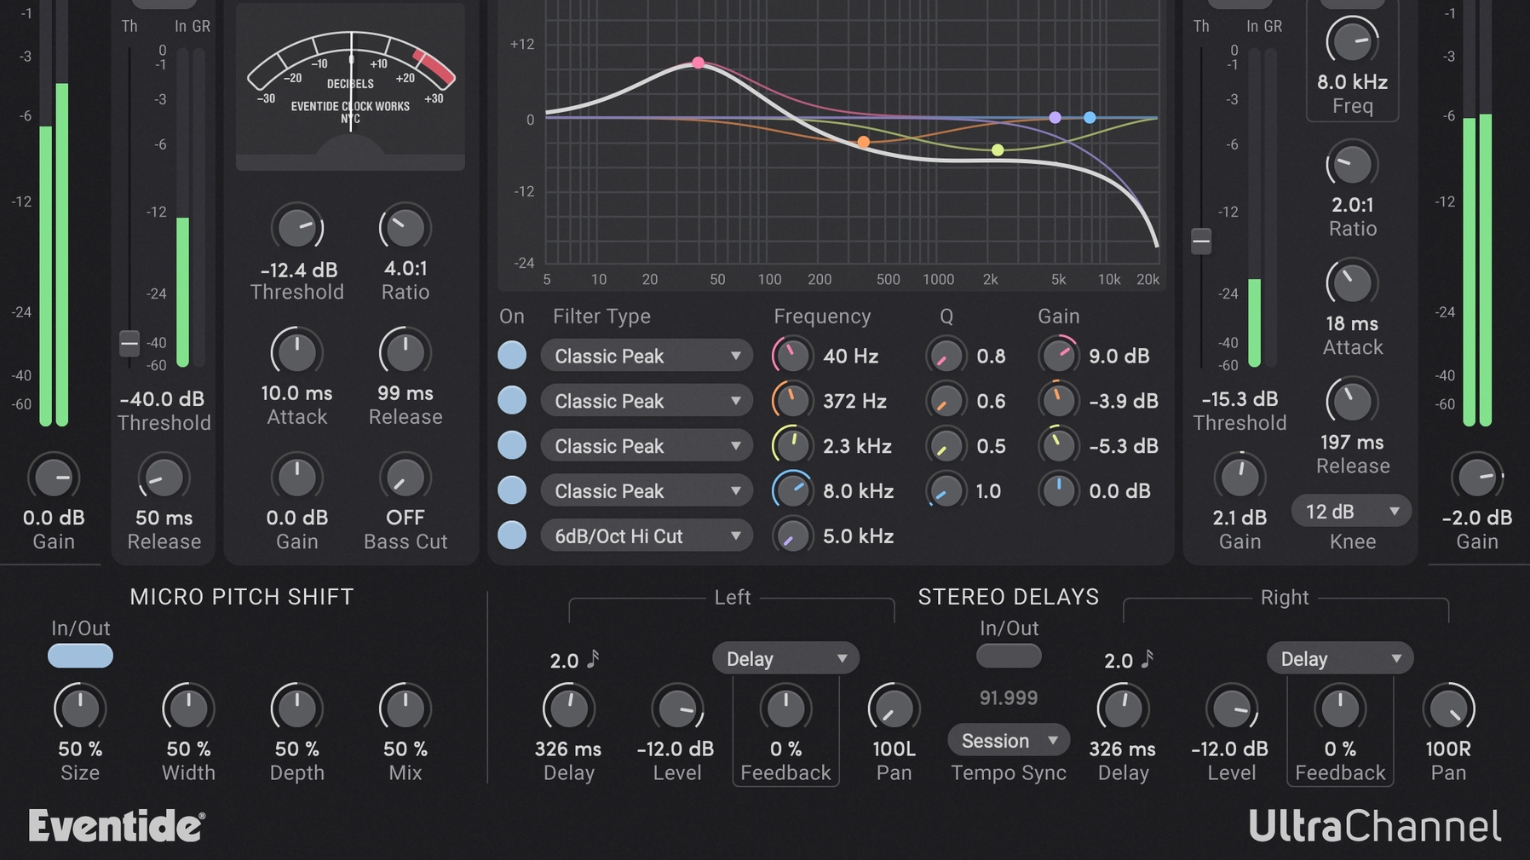
Task: Click the threshold slider handle on the input meter
Action: pyautogui.click(x=129, y=343)
